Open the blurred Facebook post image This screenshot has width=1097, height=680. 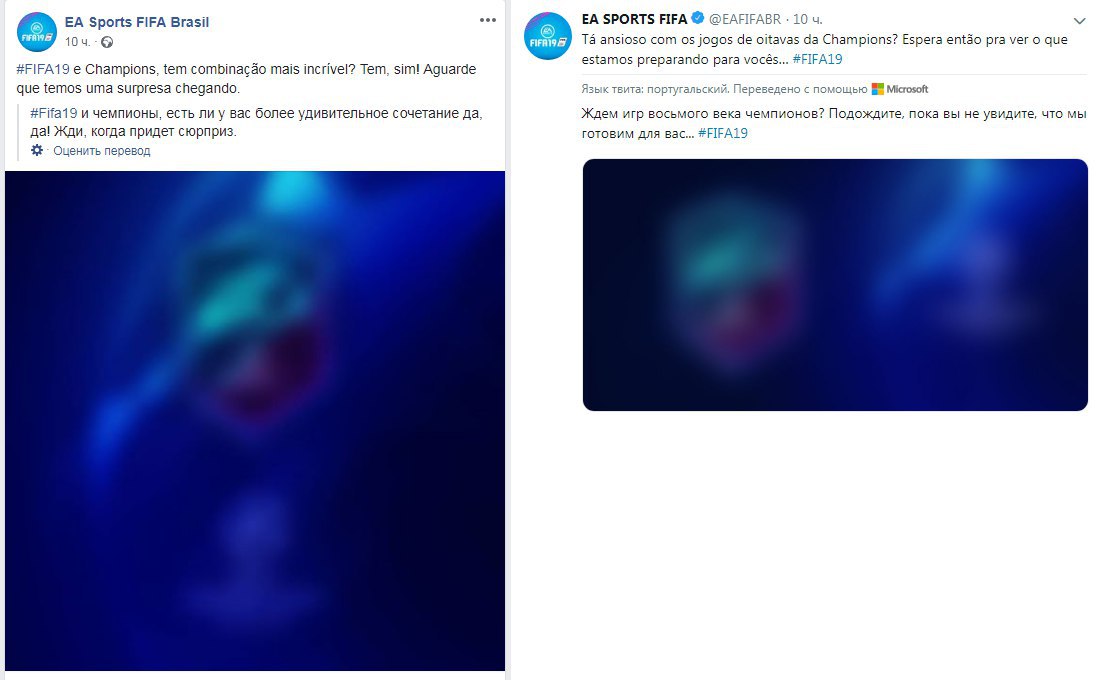[255, 420]
